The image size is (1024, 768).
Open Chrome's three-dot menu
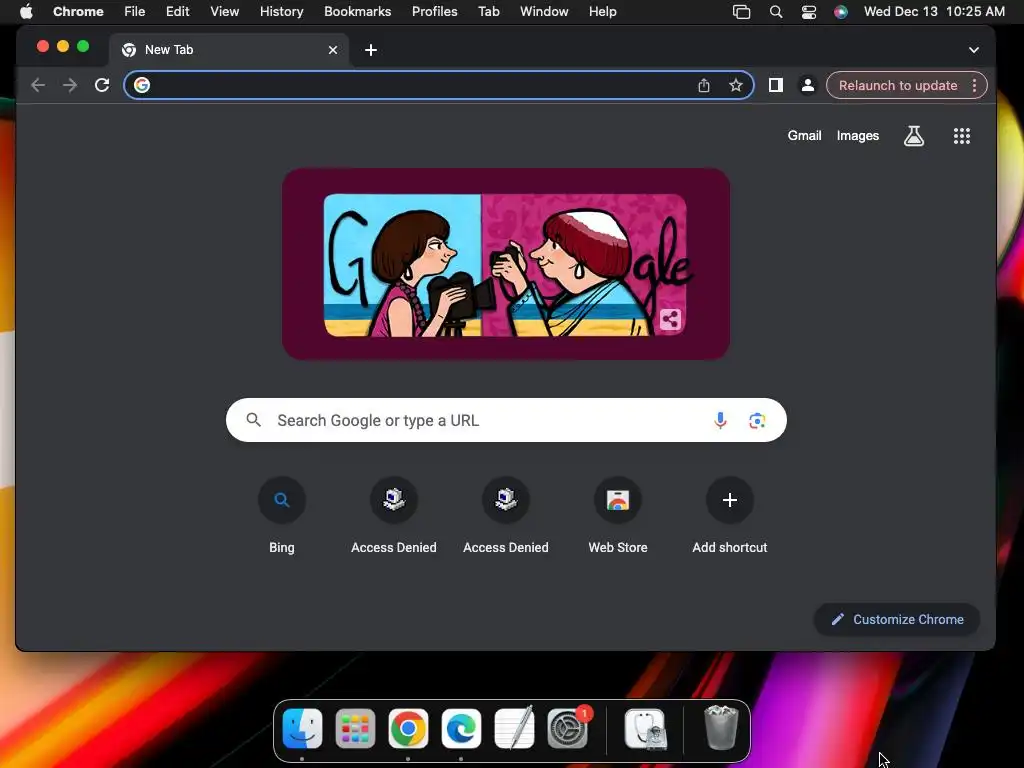(x=974, y=85)
